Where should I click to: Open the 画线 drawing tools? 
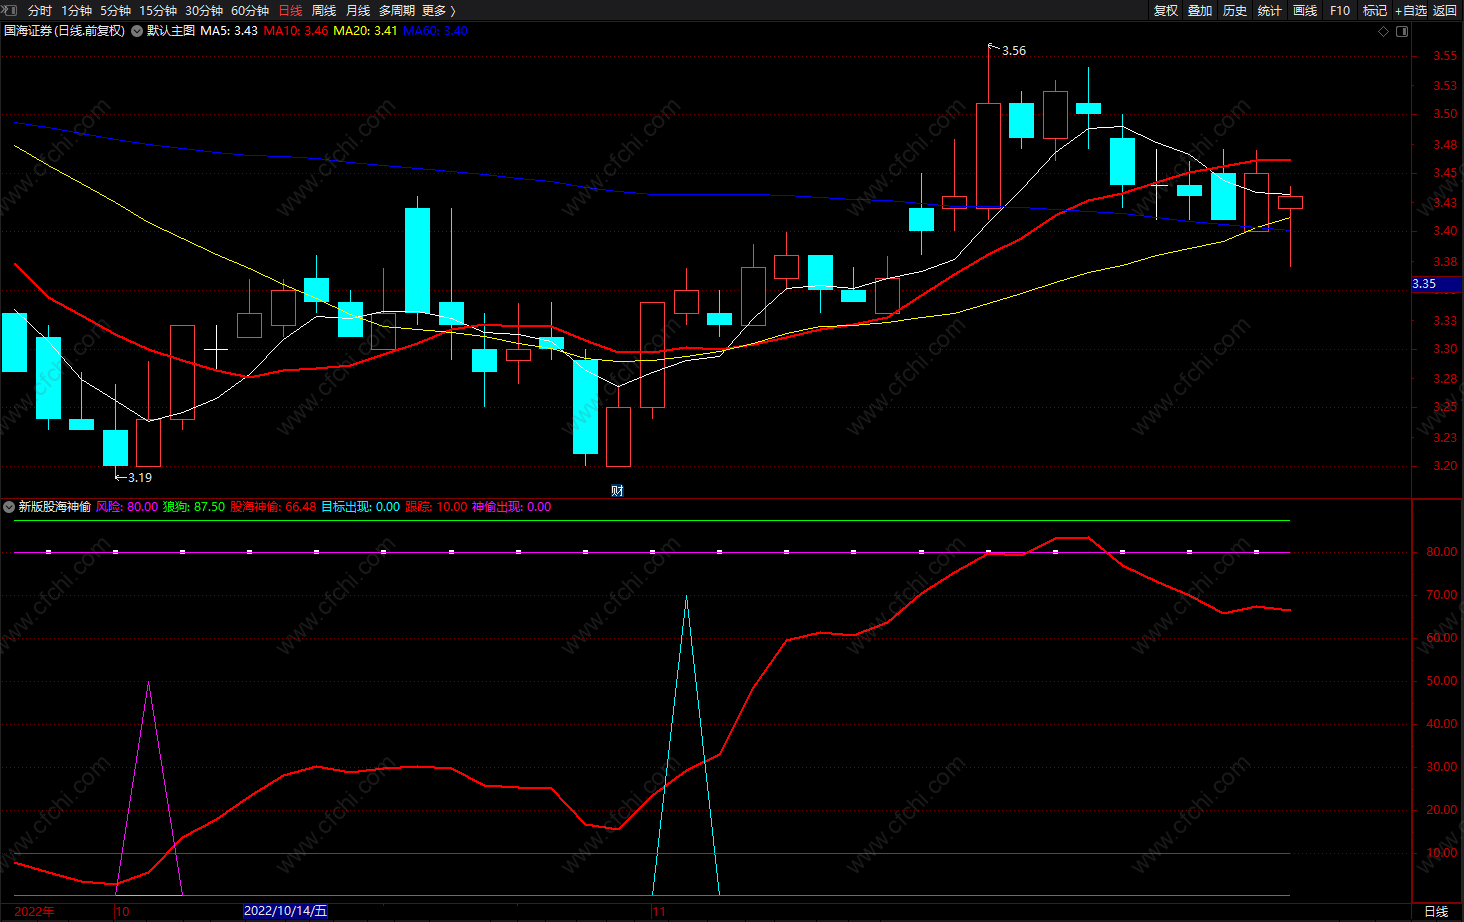pos(1305,10)
